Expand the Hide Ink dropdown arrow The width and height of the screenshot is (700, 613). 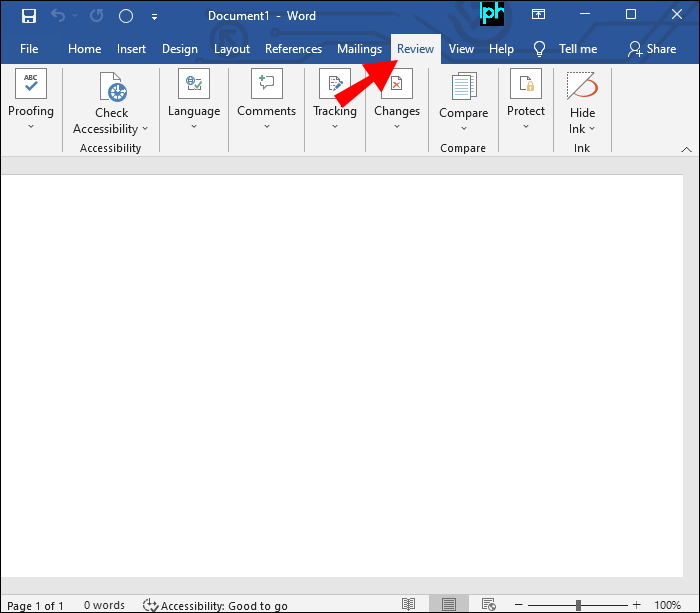point(592,129)
